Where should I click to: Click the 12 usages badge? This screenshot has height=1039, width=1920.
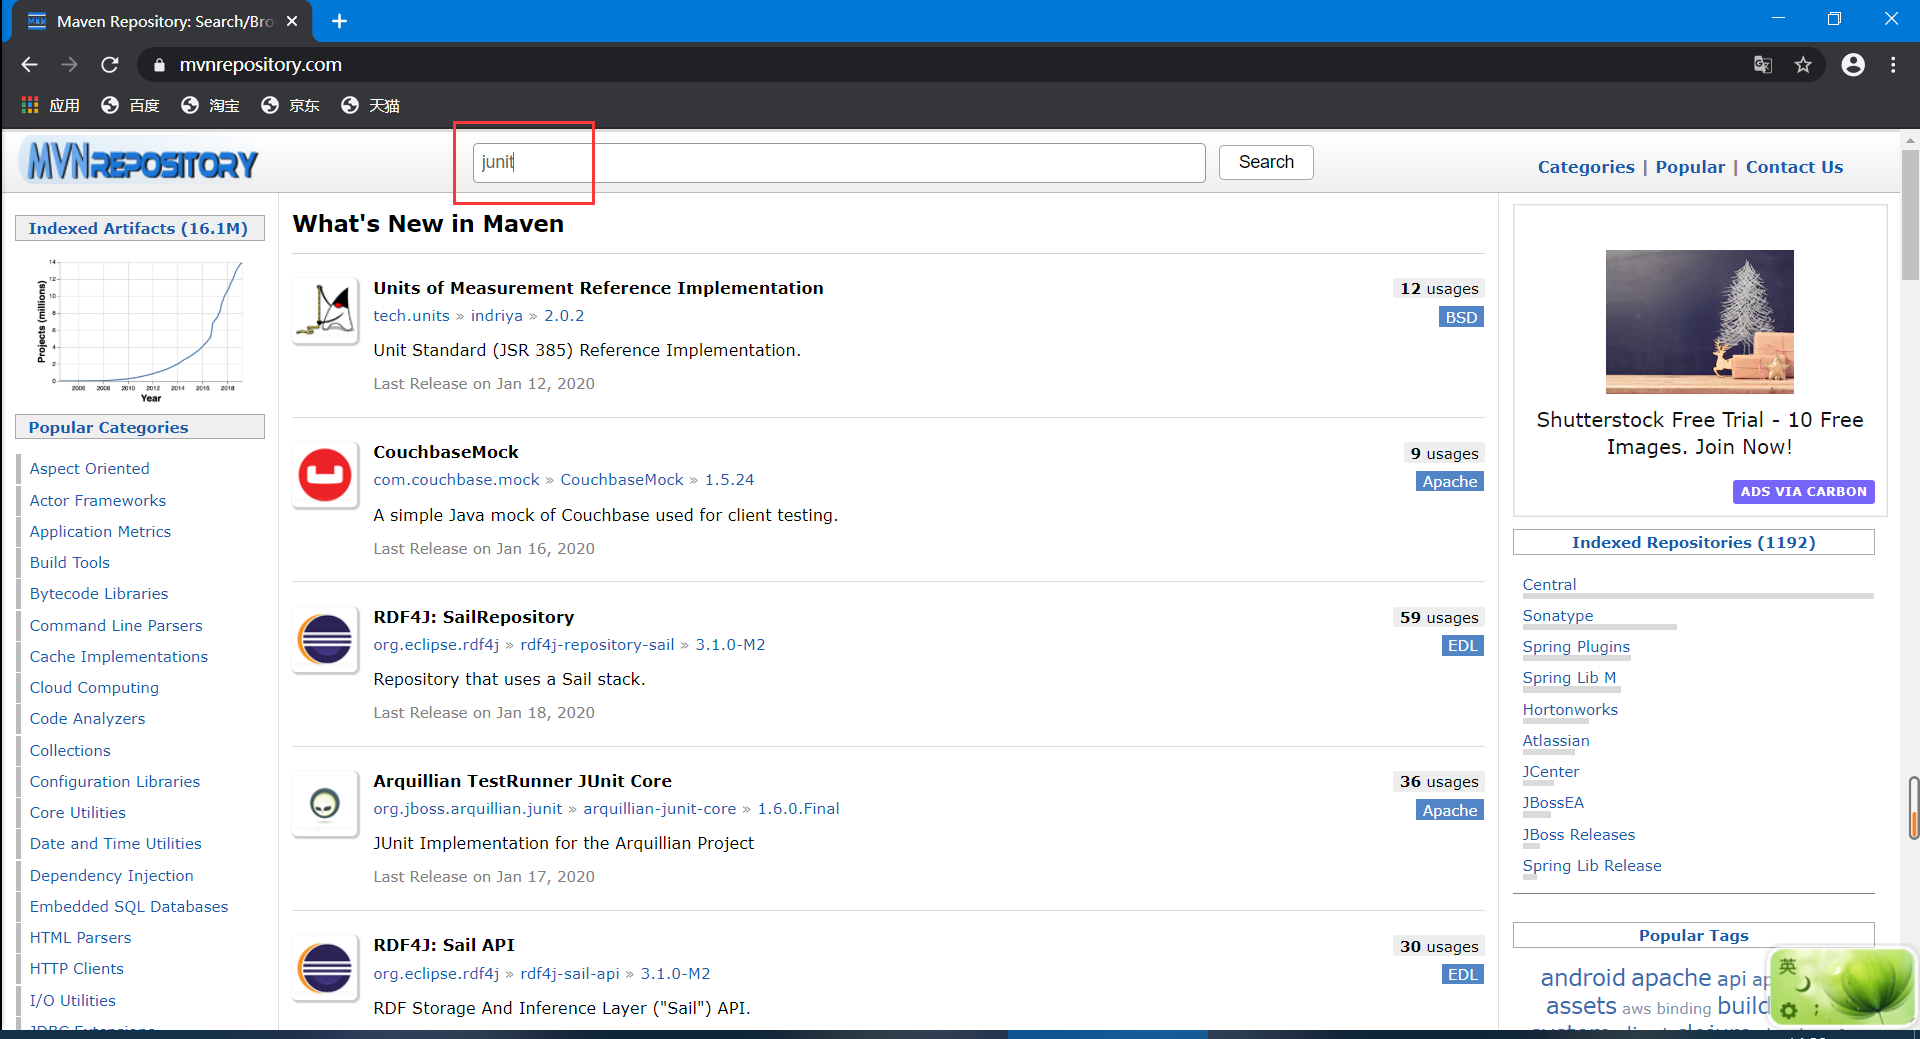[1438, 288]
